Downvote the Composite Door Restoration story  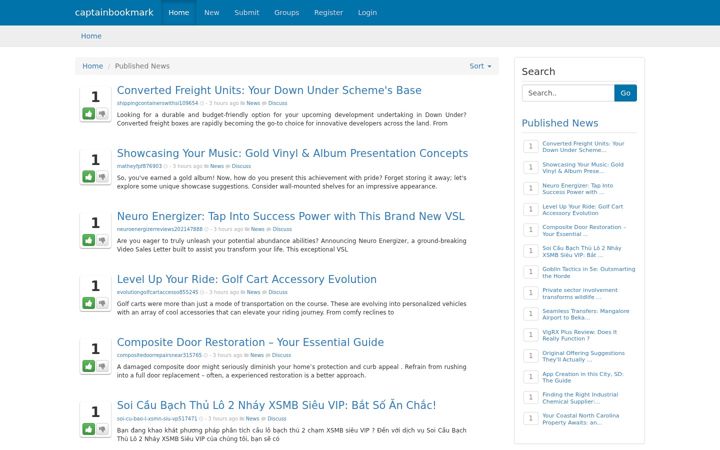pos(102,366)
